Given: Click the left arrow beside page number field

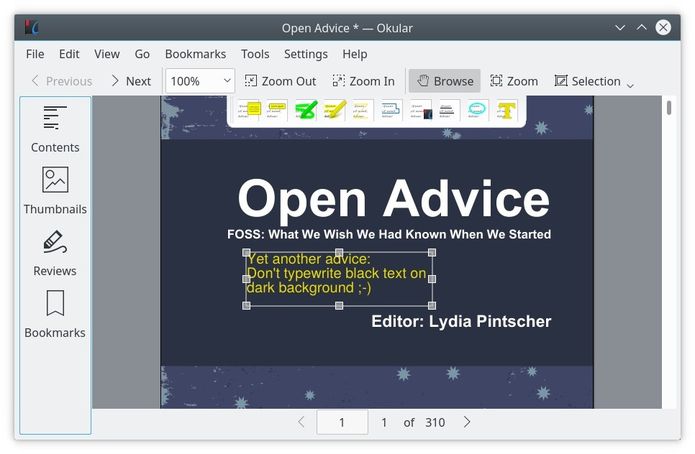Looking at the screenshot, I should [x=301, y=422].
